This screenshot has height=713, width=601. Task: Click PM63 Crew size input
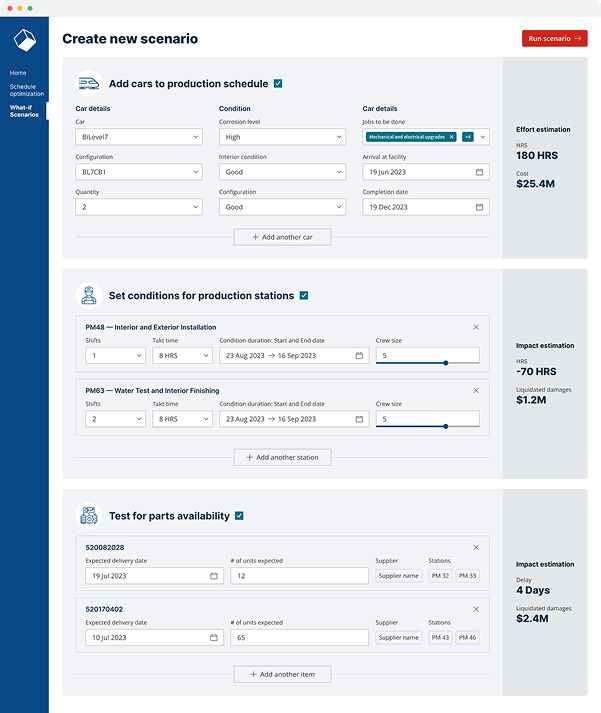click(x=428, y=418)
